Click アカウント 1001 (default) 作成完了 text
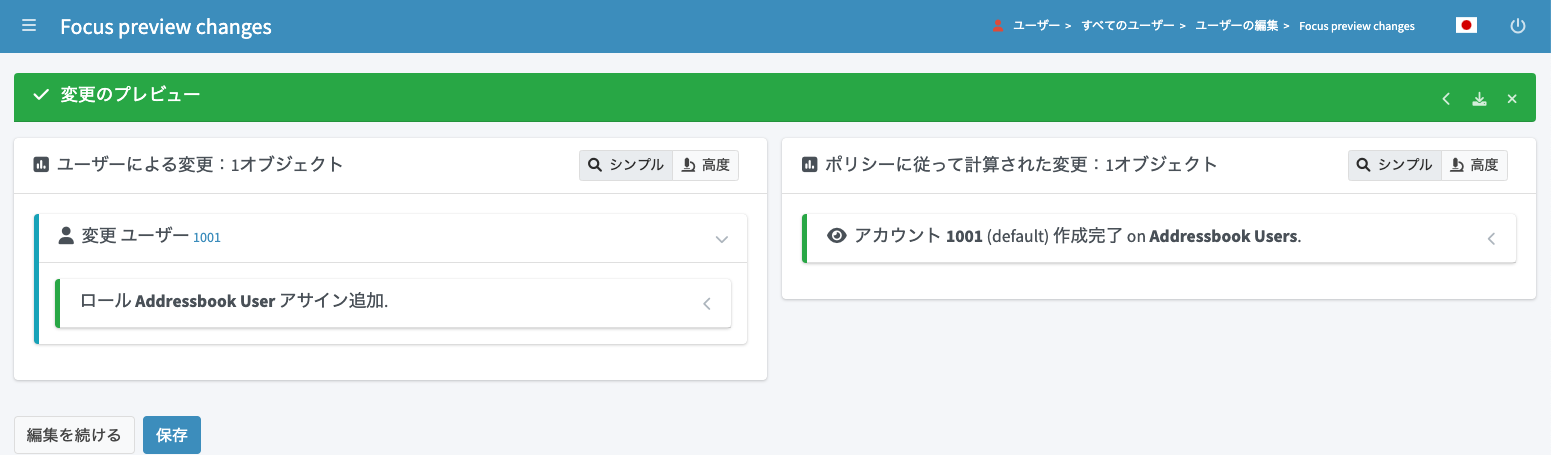This screenshot has height=455, width=1551. (1078, 236)
